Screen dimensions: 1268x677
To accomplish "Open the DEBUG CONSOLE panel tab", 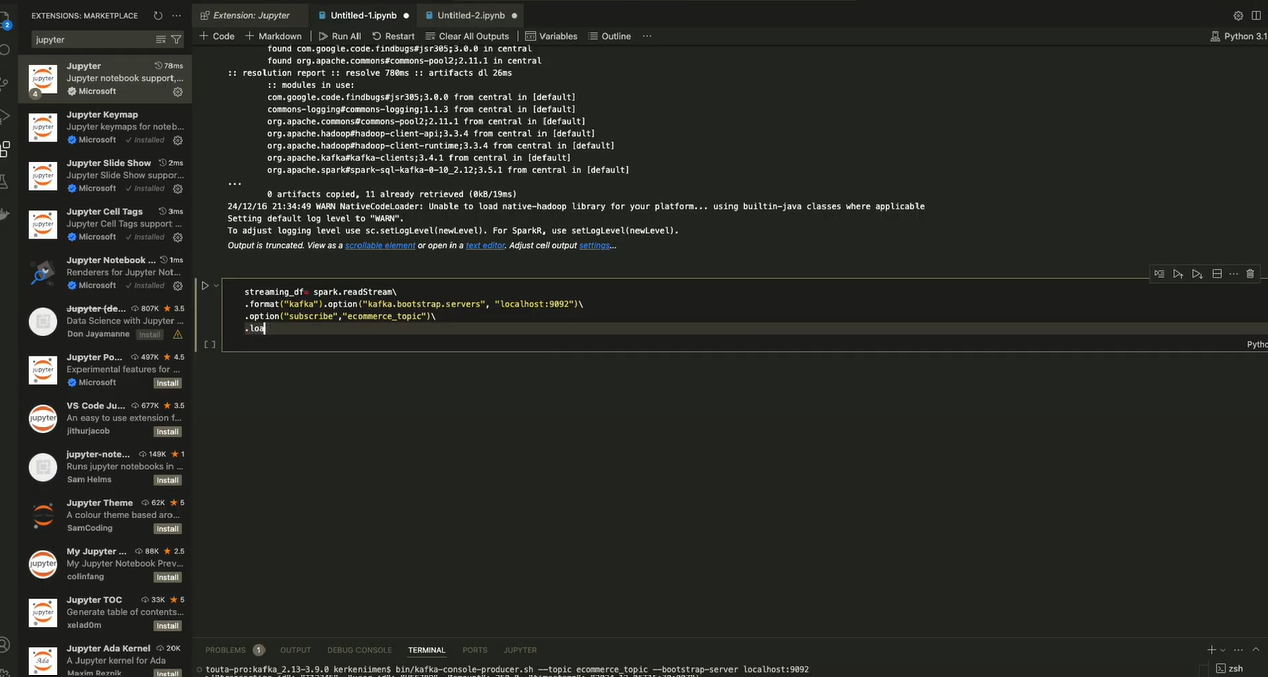I will pos(360,650).
